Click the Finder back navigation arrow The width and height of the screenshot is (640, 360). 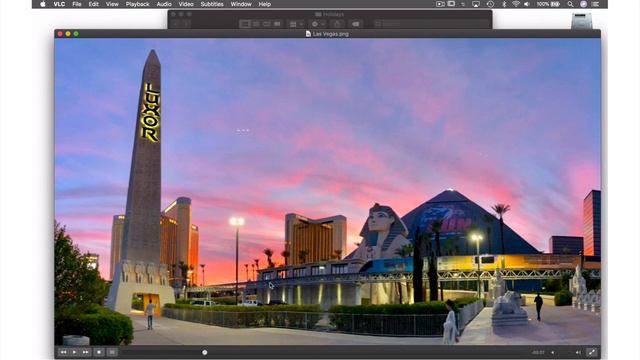click(x=176, y=24)
